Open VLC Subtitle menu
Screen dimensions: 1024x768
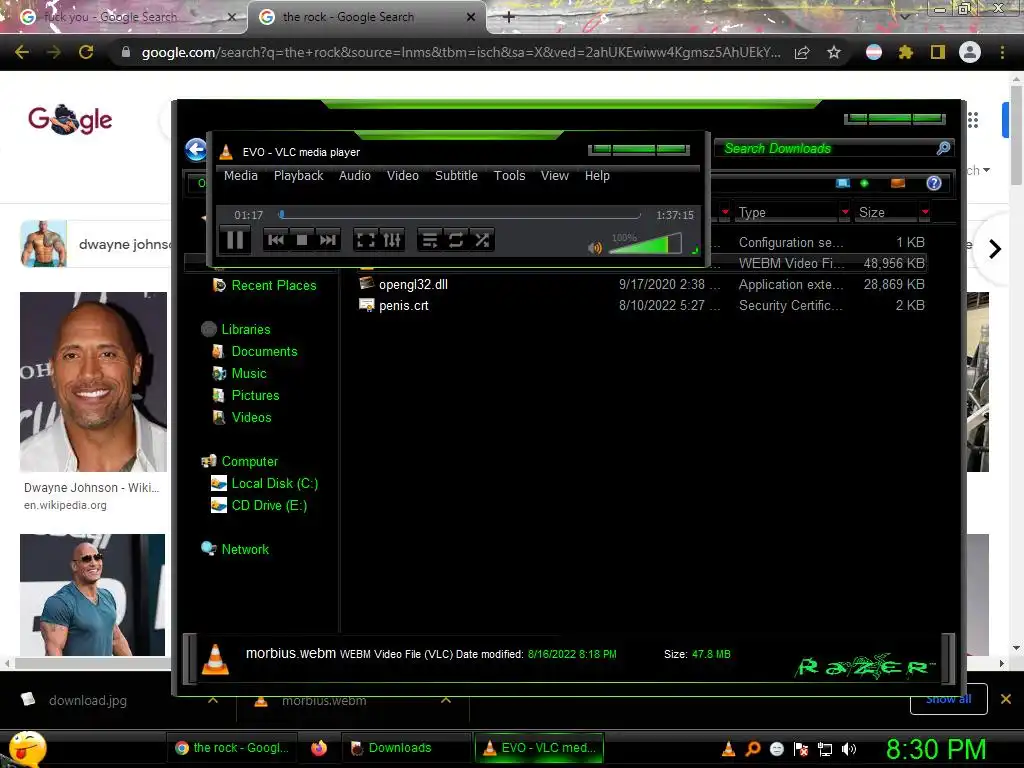[456, 176]
